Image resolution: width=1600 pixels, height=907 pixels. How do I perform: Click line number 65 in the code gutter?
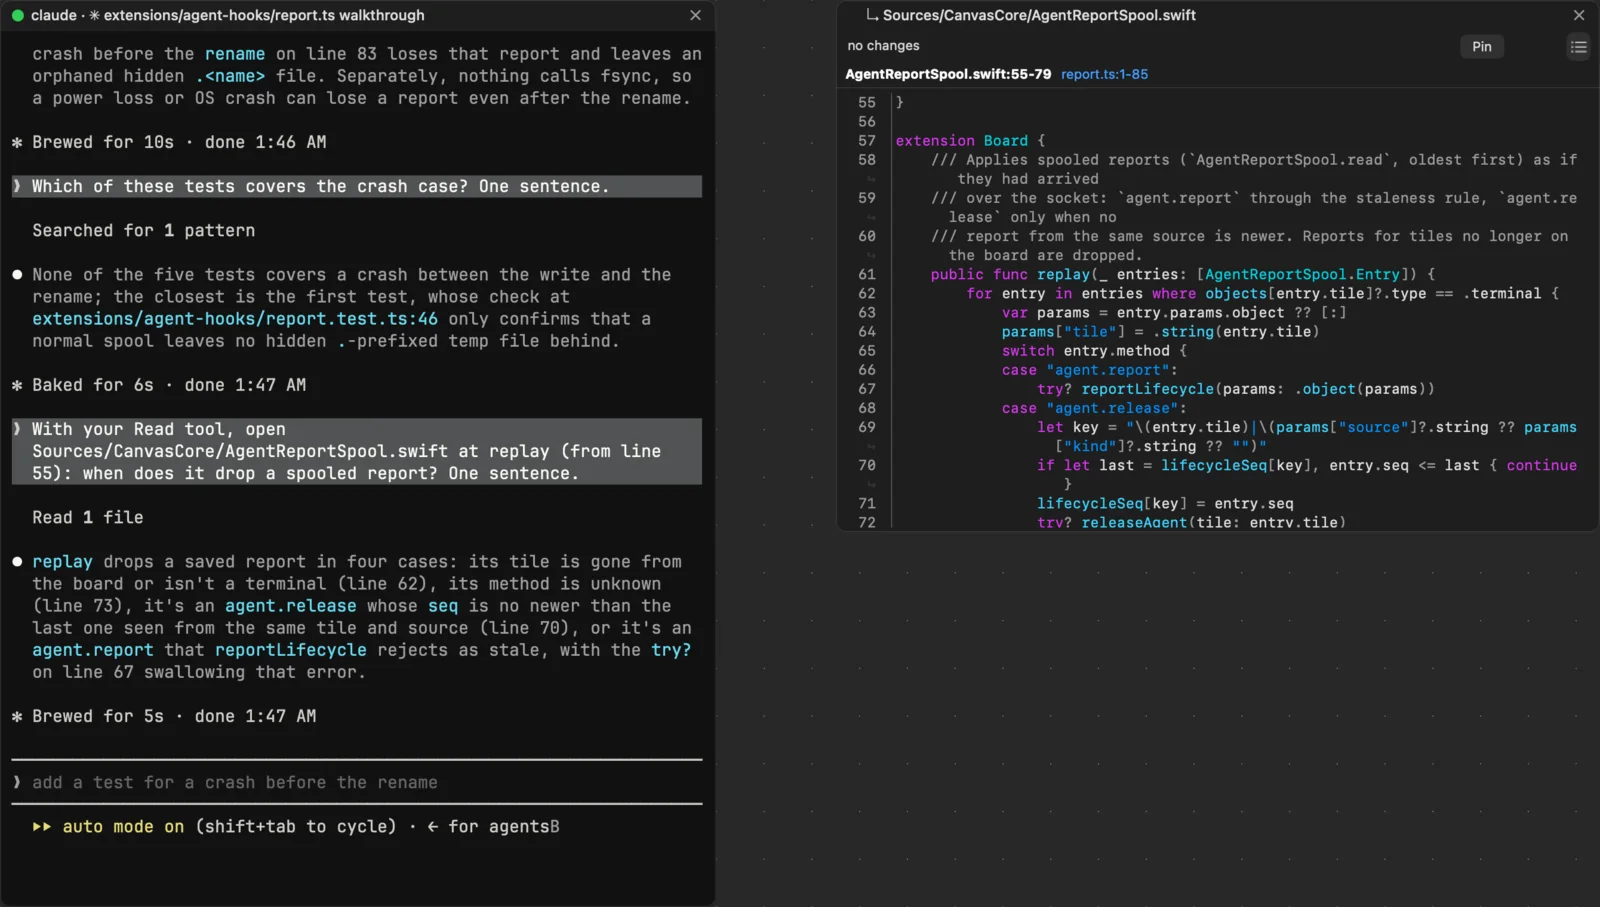866,351
